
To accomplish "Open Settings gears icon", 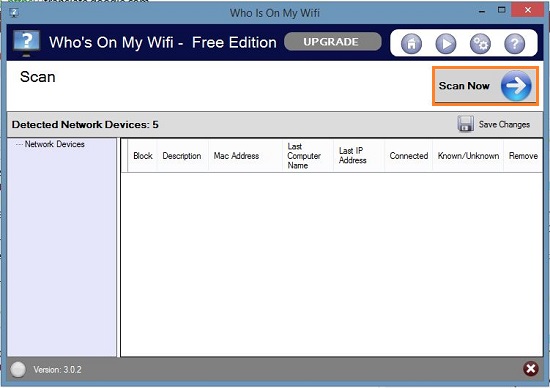I will point(480,44).
